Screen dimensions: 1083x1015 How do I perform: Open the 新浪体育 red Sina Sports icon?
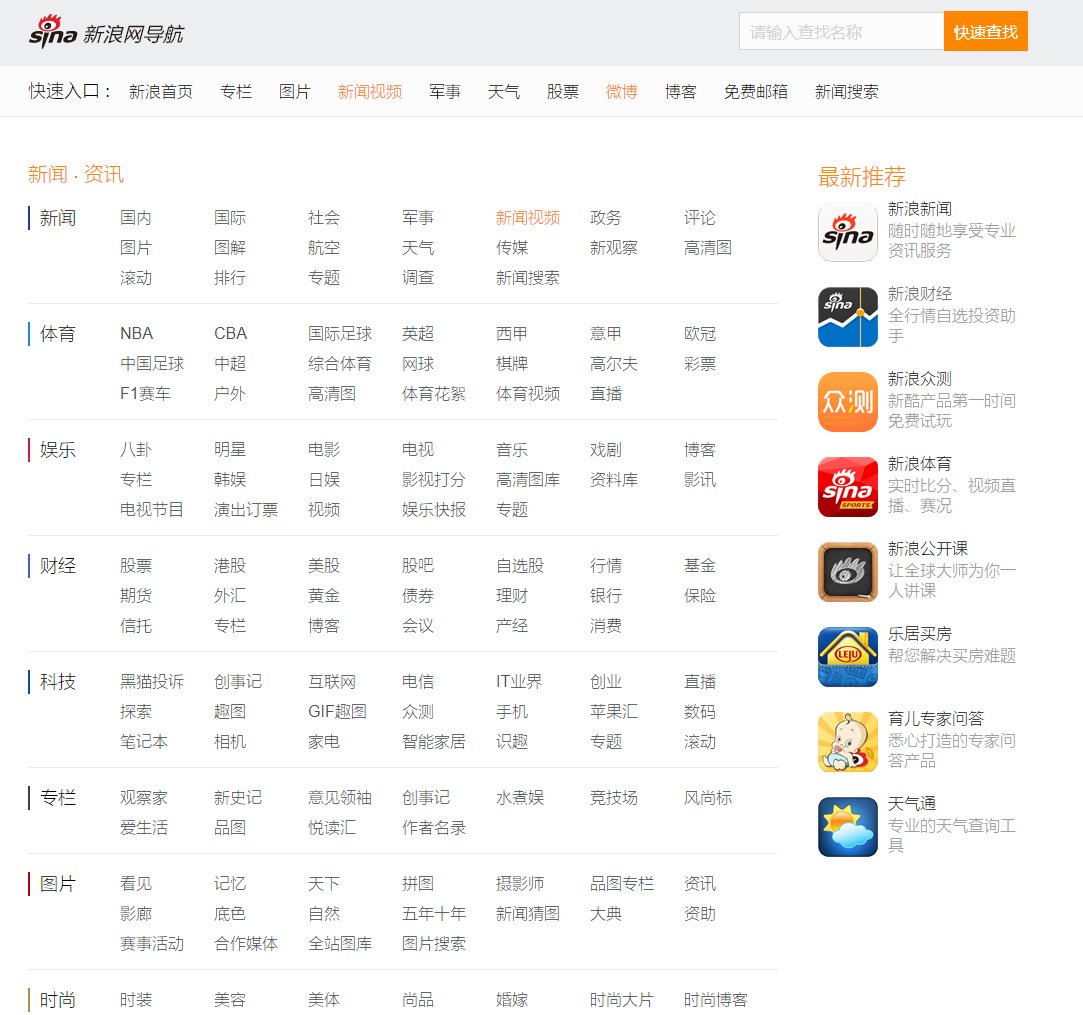(847, 487)
